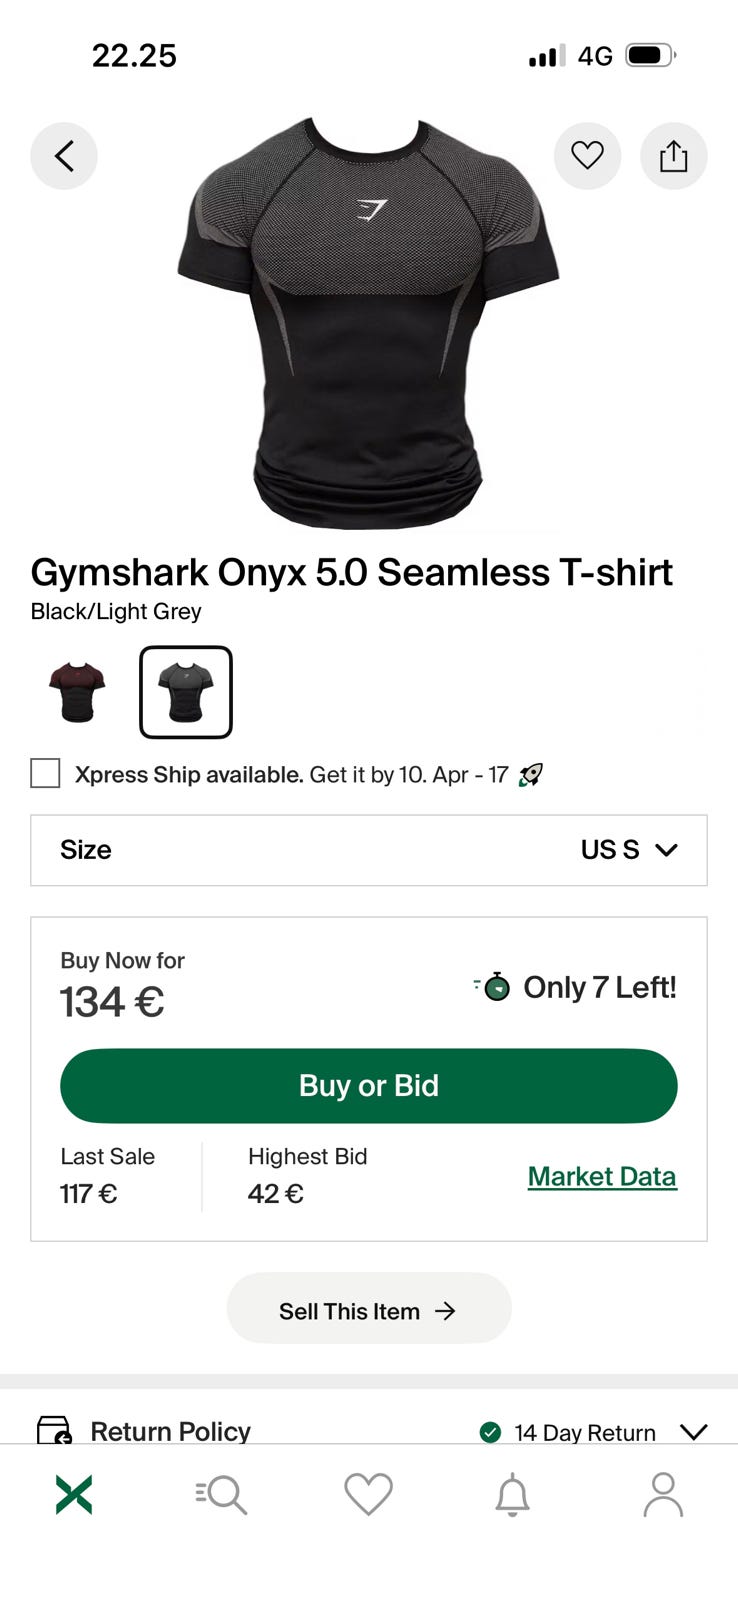Go to StockX home tab

coord(74,1495)
